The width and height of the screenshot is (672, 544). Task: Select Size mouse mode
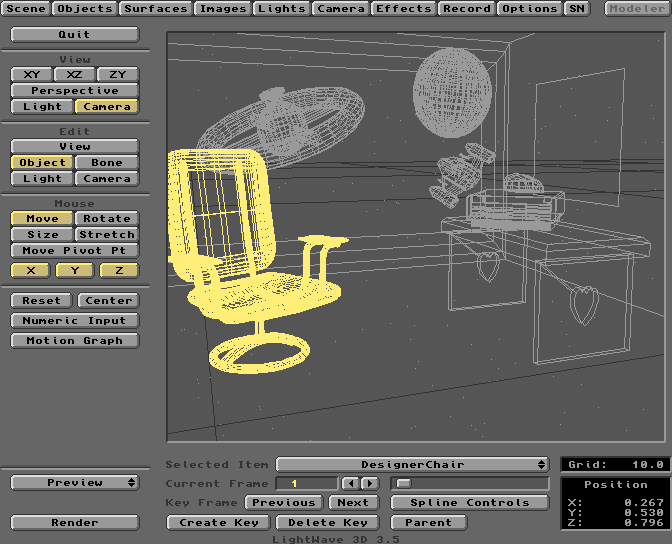[x=42, y=234]
